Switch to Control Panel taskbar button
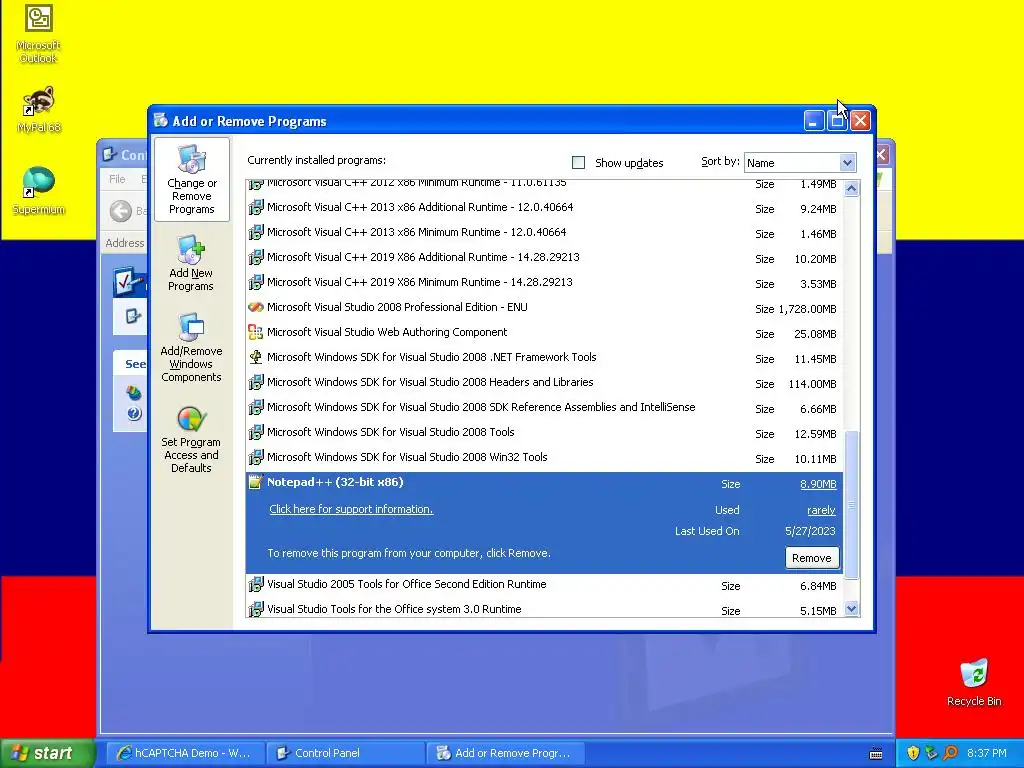The height and width of the screenshot is (768, 1024). [x=345, y=753]
